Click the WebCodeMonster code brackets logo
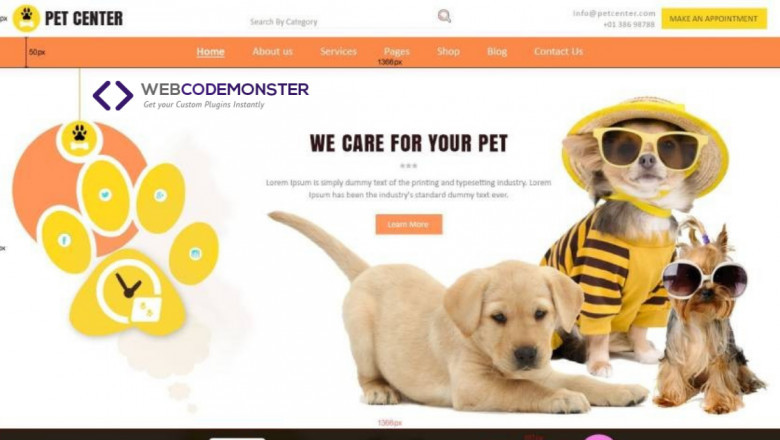The width and height of the screenshot is (780, 440). [x=113, y=95]
